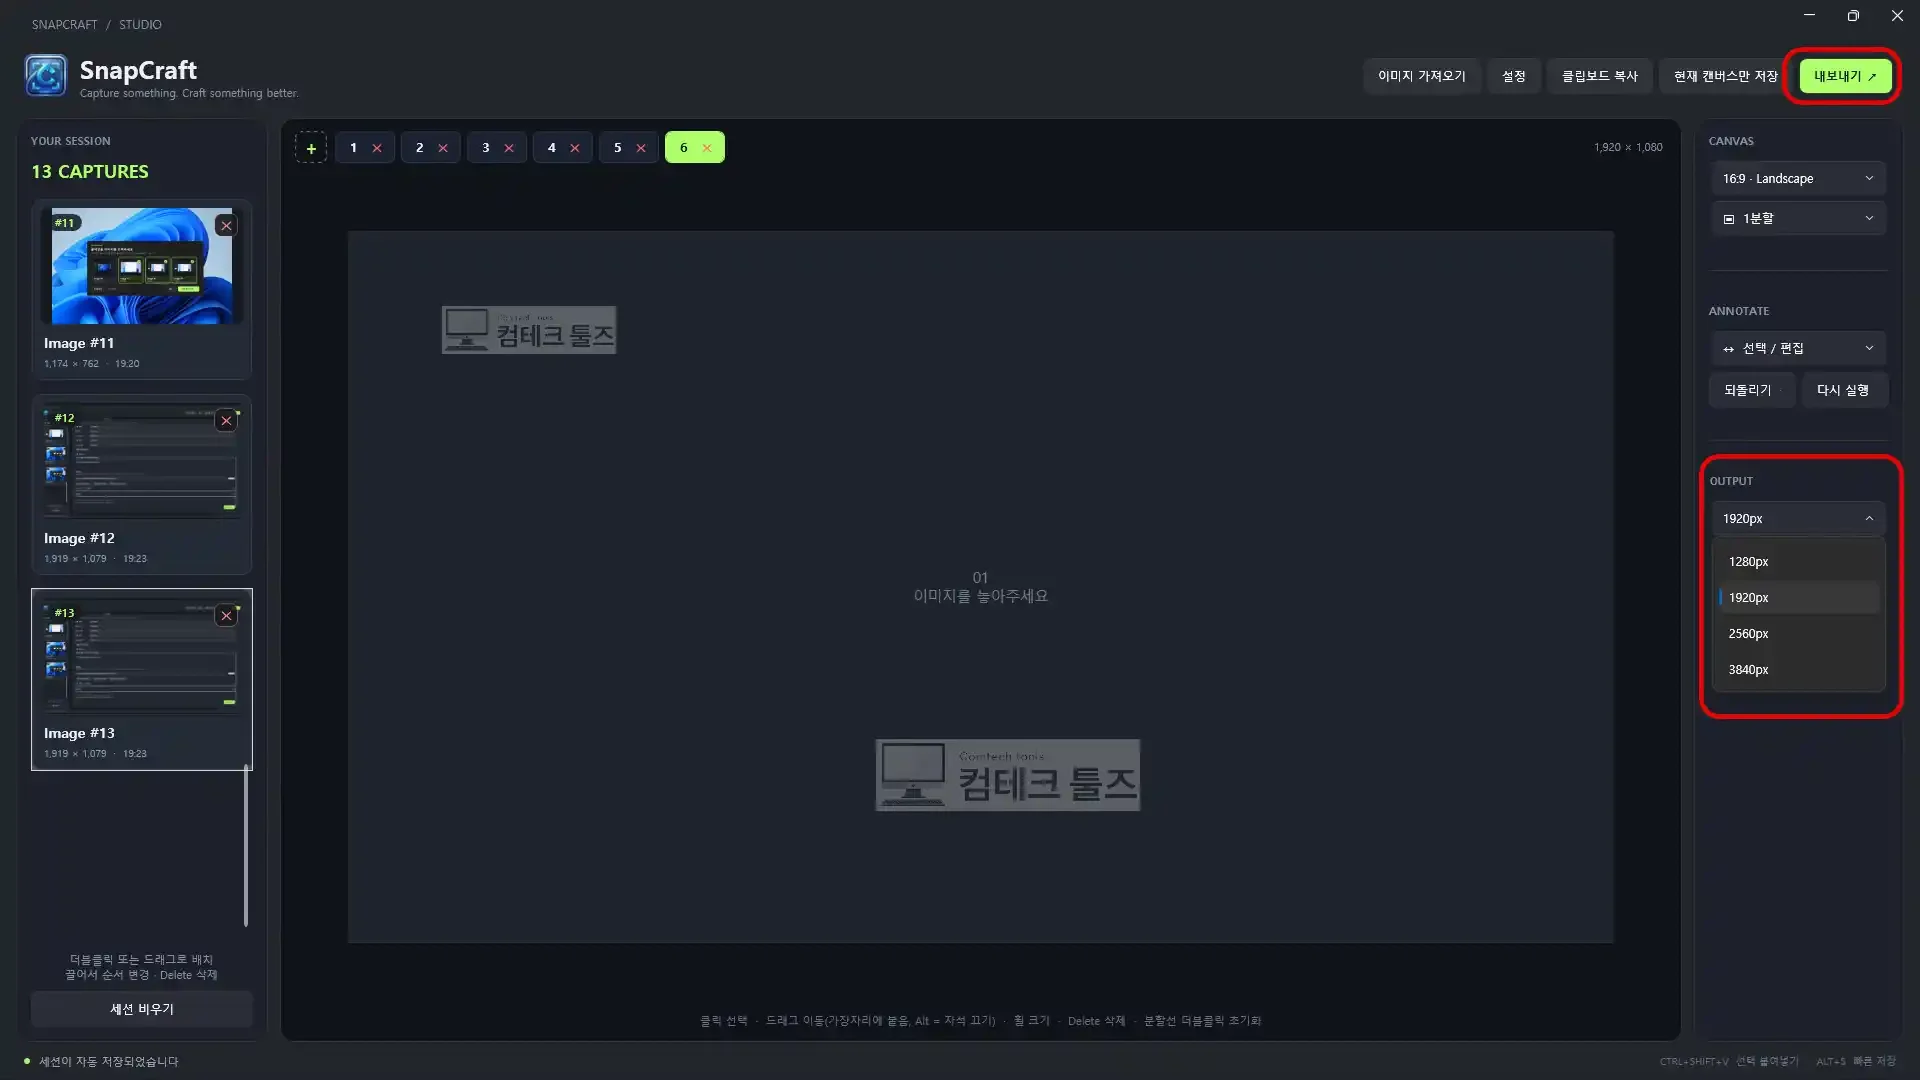The height and width of the screenshot is (1080, 1920).
Task: Remove Image #13 from the session
Action: click(227, 616)
